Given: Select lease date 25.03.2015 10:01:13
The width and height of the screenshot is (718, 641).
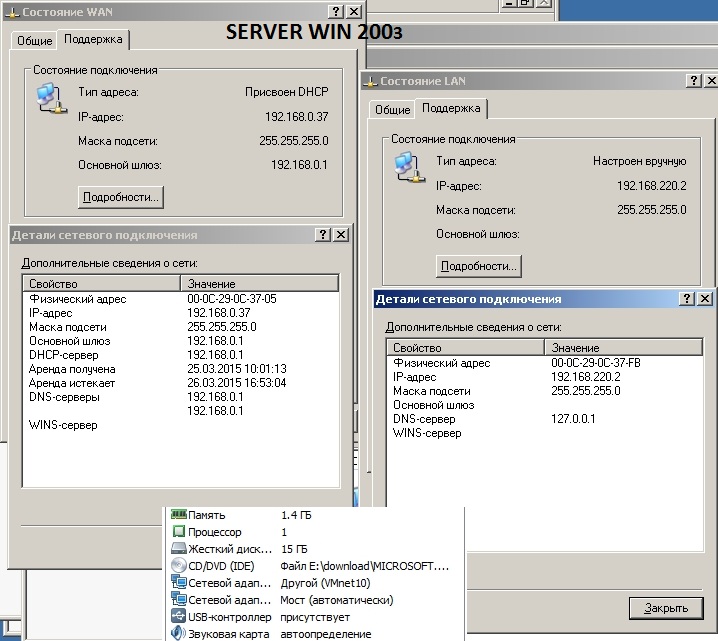Looking at the screenshot, I should tap(237, 369).
